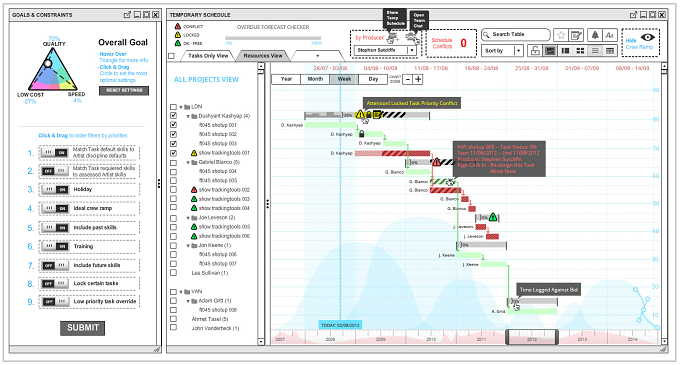This screenshot has height=365, width=680.
Task: Click yellow warning icon on Kashyap's Gantt bar
Action: click(x=360, y=114)
